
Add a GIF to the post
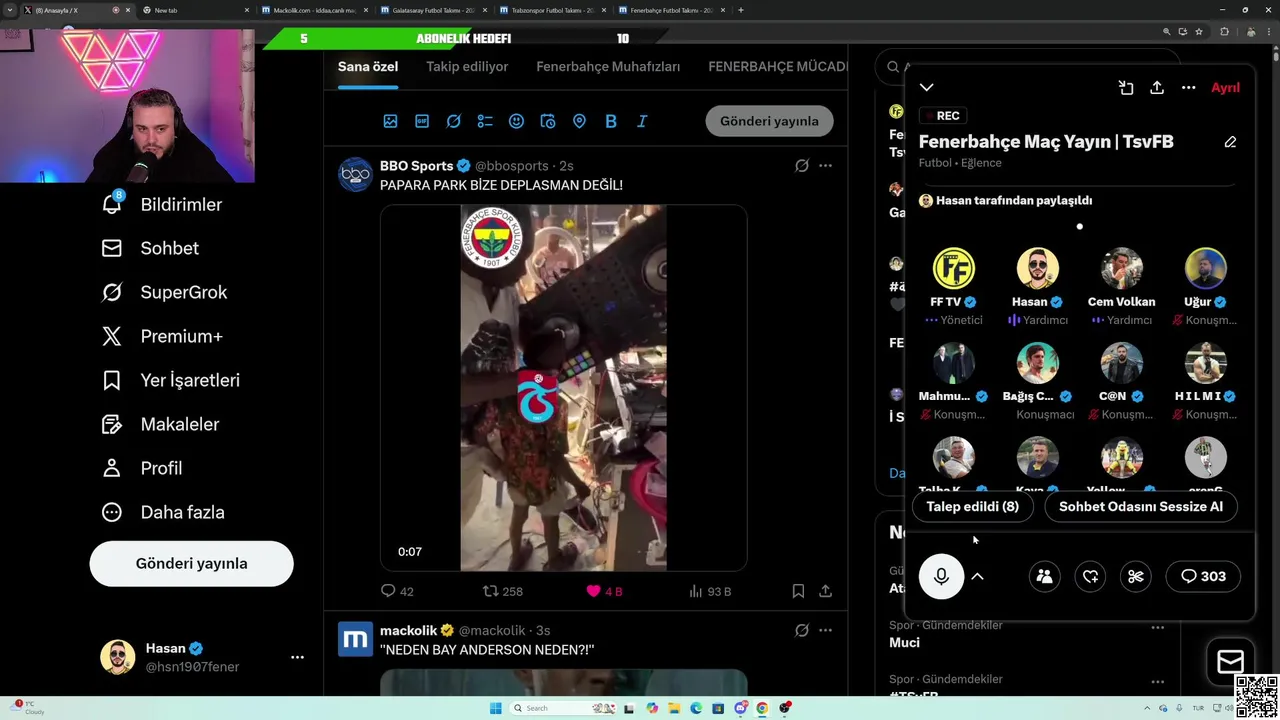tap(422, 121)
